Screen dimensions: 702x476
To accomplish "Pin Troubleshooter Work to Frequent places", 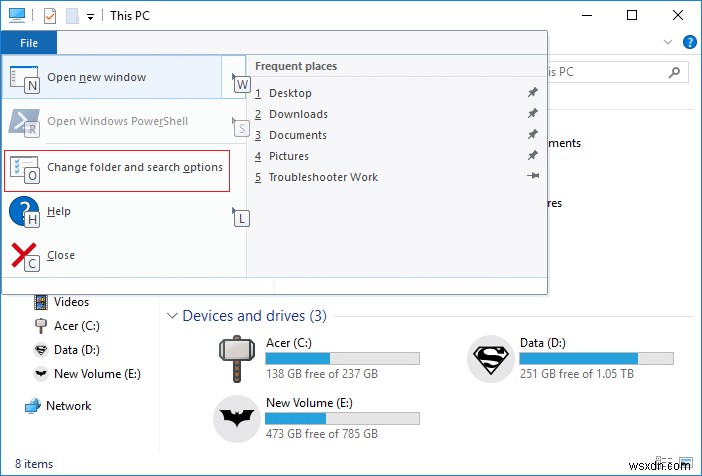I will point(533,177).
